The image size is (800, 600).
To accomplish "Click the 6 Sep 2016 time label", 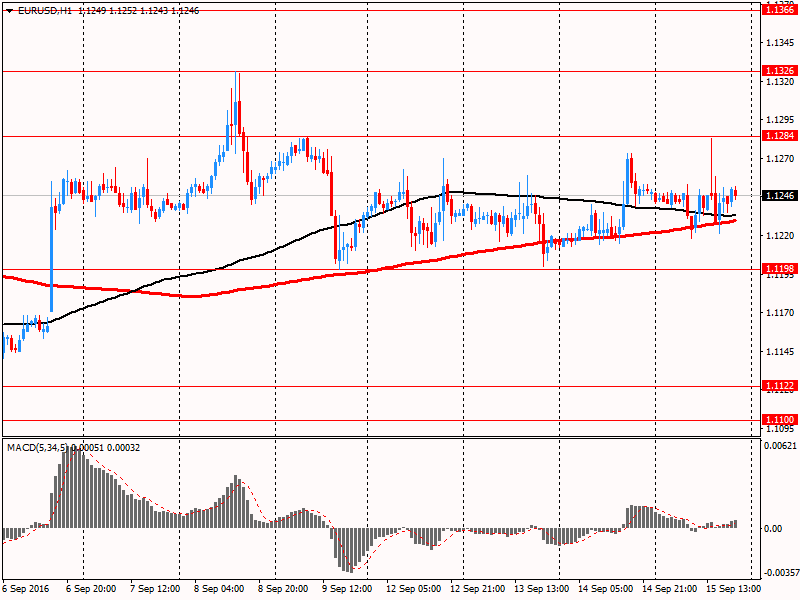I will (x=26, y=589).
